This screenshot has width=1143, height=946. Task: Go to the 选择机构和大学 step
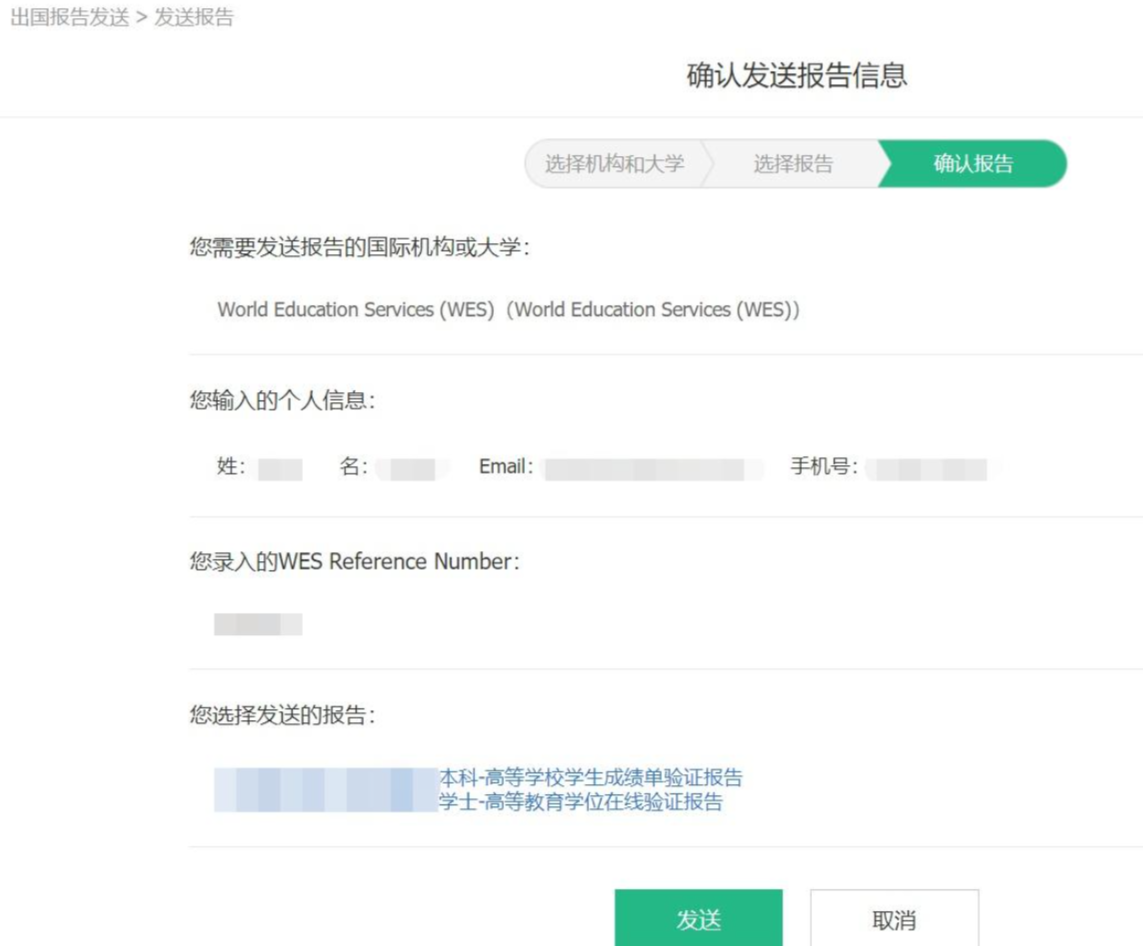tap(615, 163)
